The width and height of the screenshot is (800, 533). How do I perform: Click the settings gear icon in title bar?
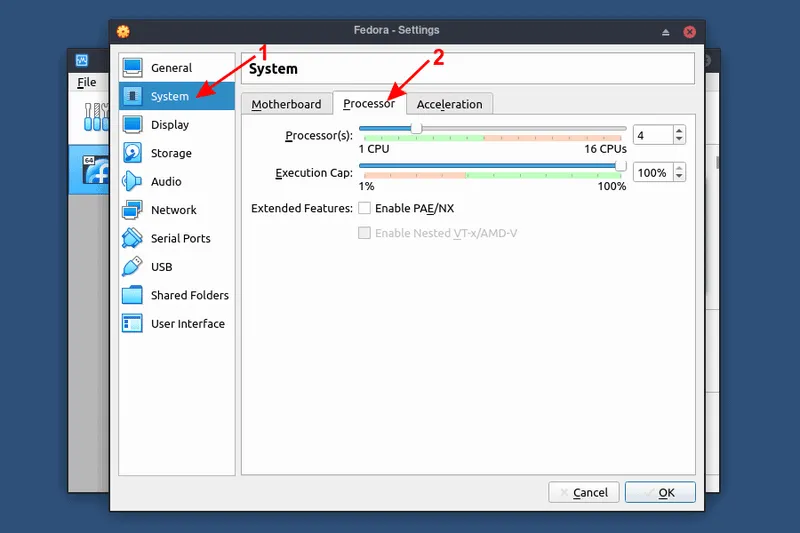coord(123,31)
